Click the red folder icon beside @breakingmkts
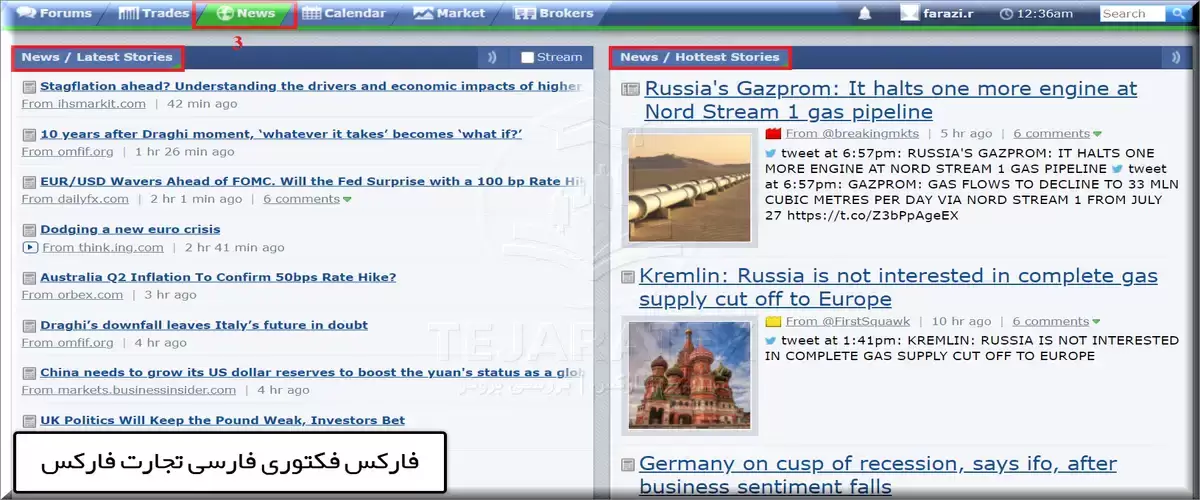This screenshot has height=500, width=1200. pos(773,133)
